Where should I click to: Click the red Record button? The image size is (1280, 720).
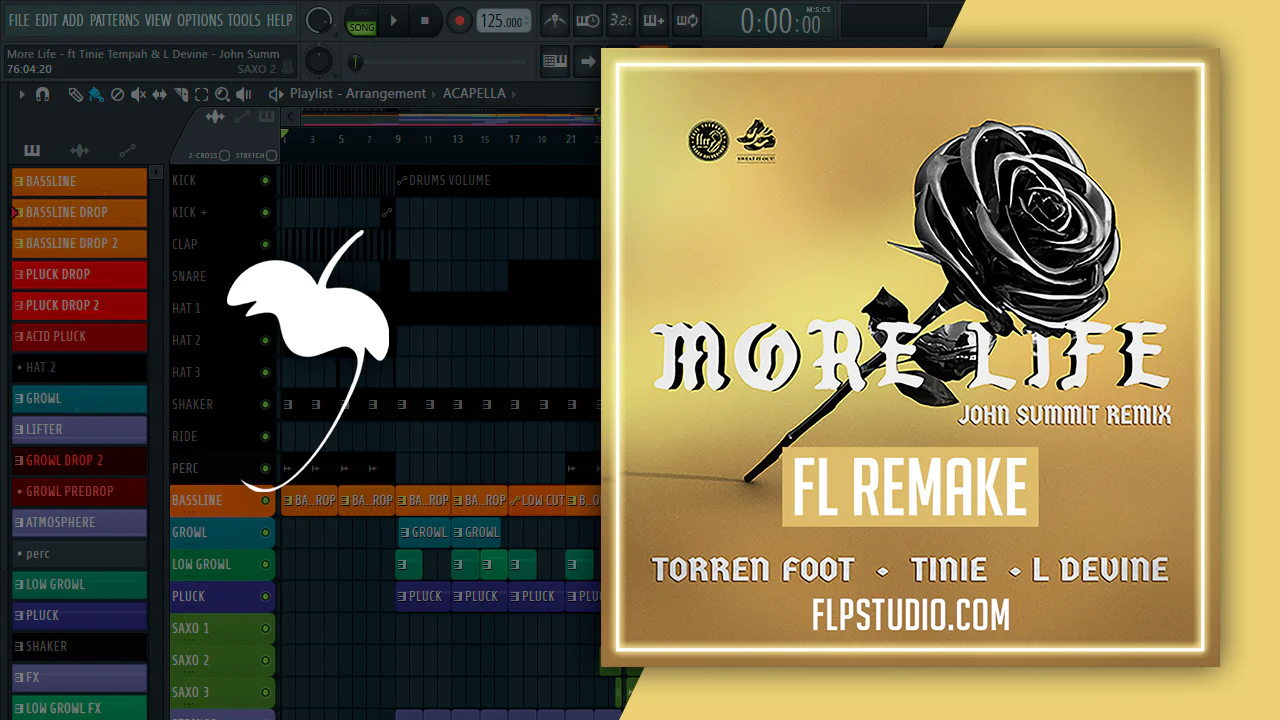pyautogui.click(x=459, y=20)
